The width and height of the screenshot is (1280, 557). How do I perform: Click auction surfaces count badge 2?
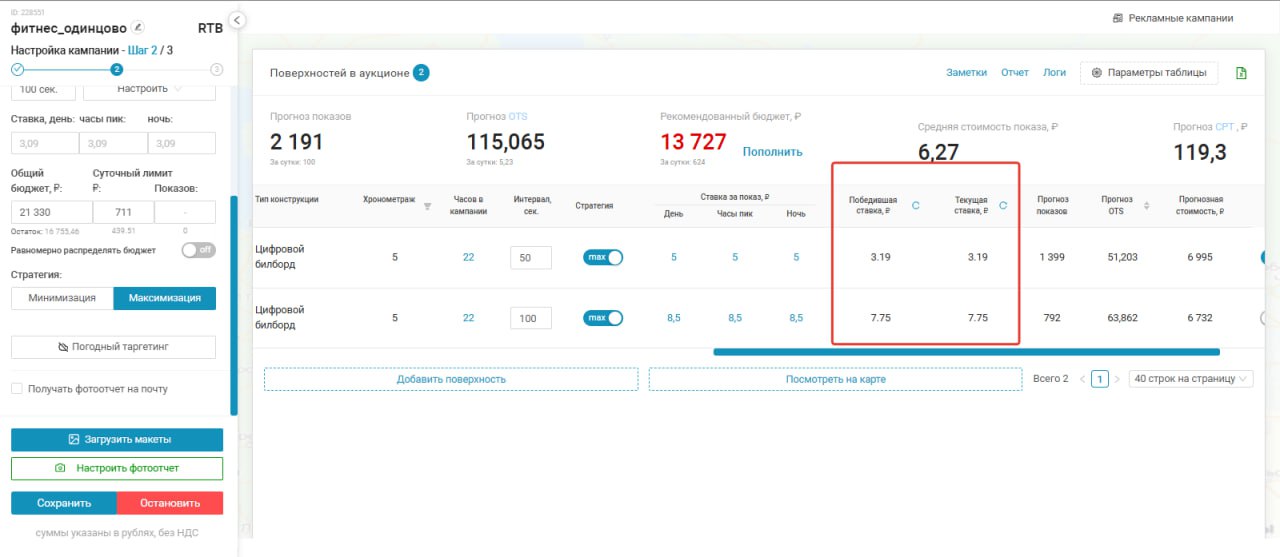click(421, 73)
